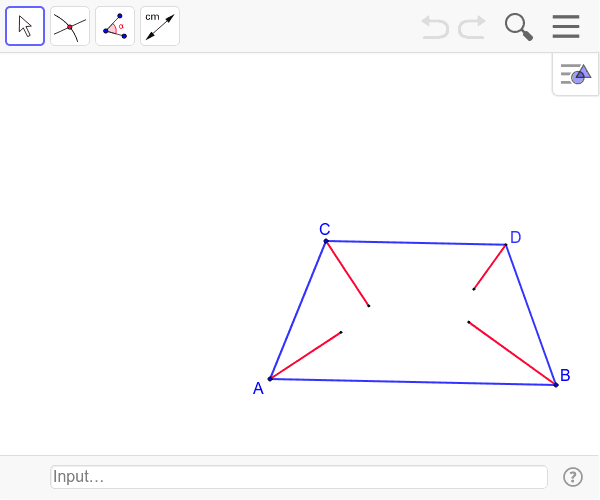
Task: Select point D of the trapezoid
Action: [x=506, y=245]
